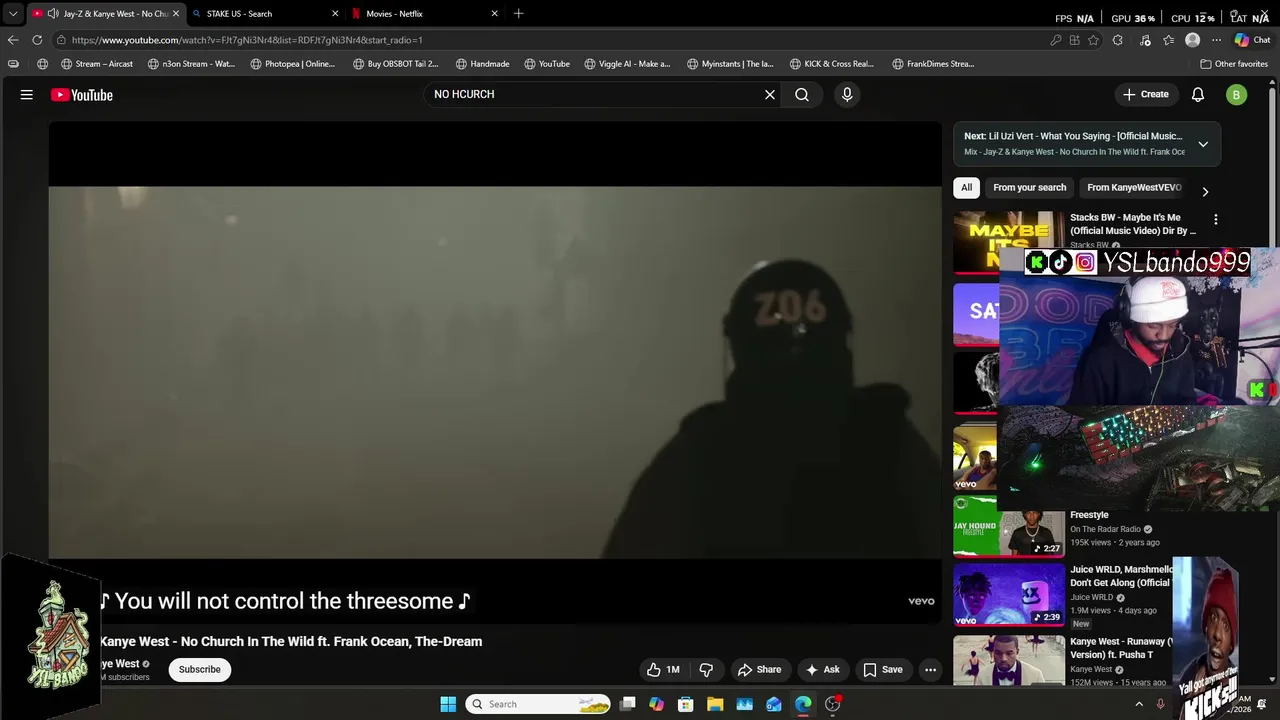Subscribe to the Kanye West channel
1280x720 pixels.
200,670
